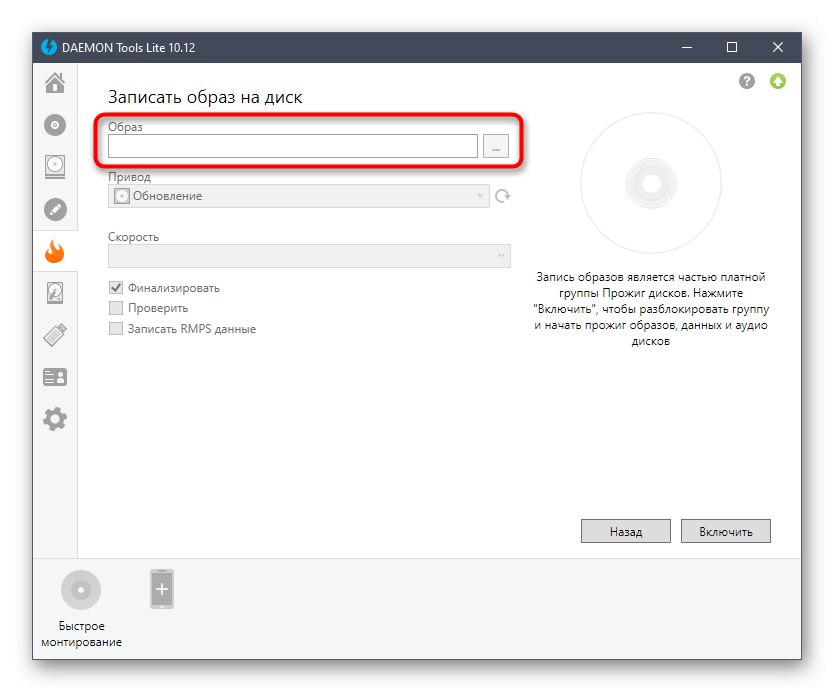The width and height of the screenshot is (834, 692).
Task: Uncheck the Финализировать checkbox
Action: tap(115, 287)
